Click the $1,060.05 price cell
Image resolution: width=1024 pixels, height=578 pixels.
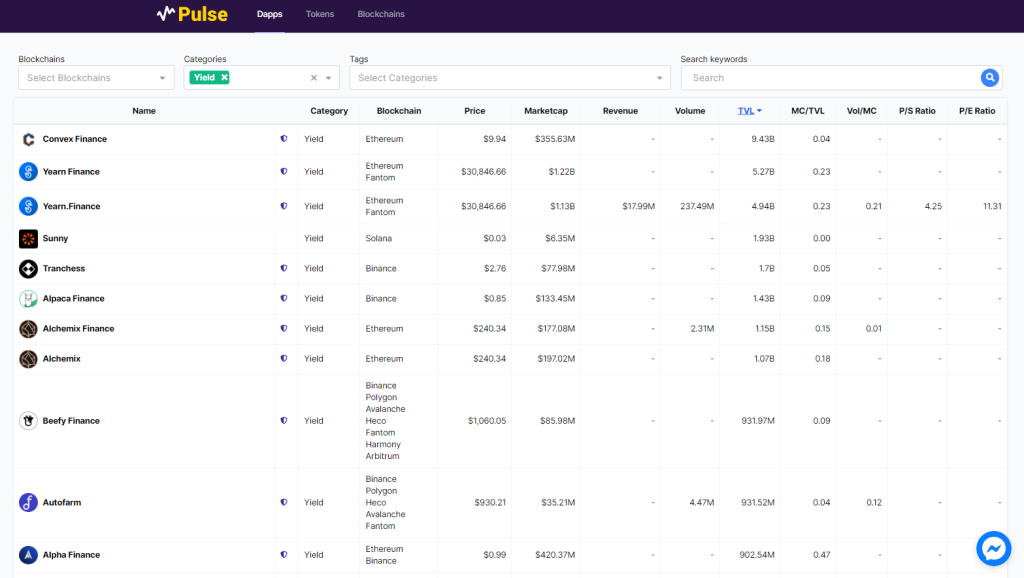[x=487, y=421]
